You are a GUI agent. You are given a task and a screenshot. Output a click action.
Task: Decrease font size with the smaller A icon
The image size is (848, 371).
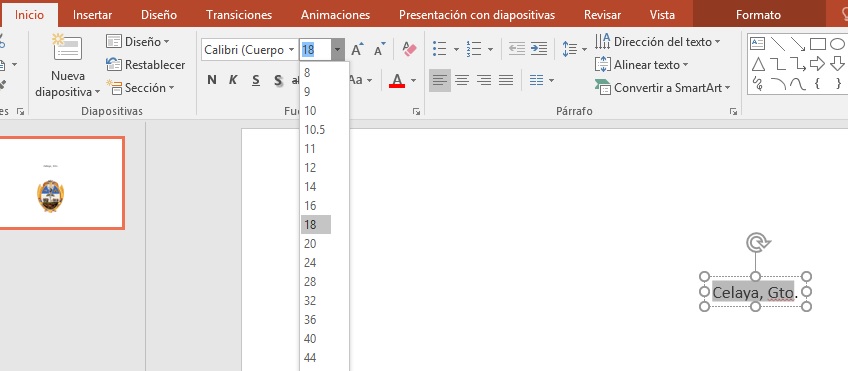(x=380, y=50)
